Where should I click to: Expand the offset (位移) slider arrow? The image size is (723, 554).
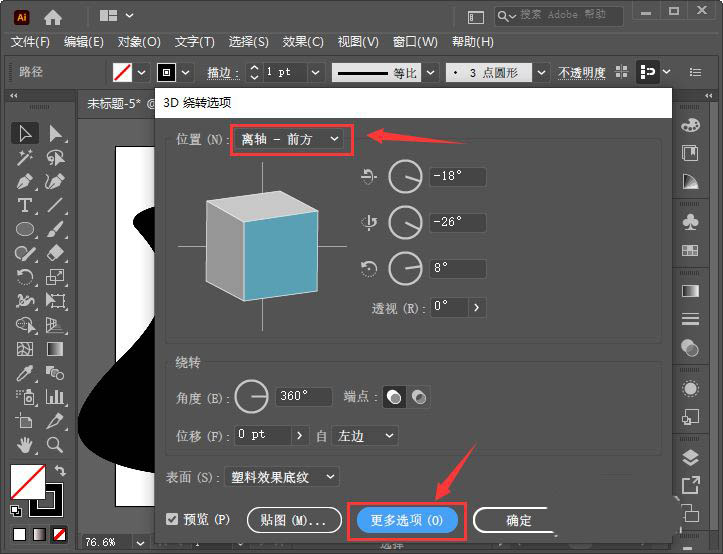[300, 435]
